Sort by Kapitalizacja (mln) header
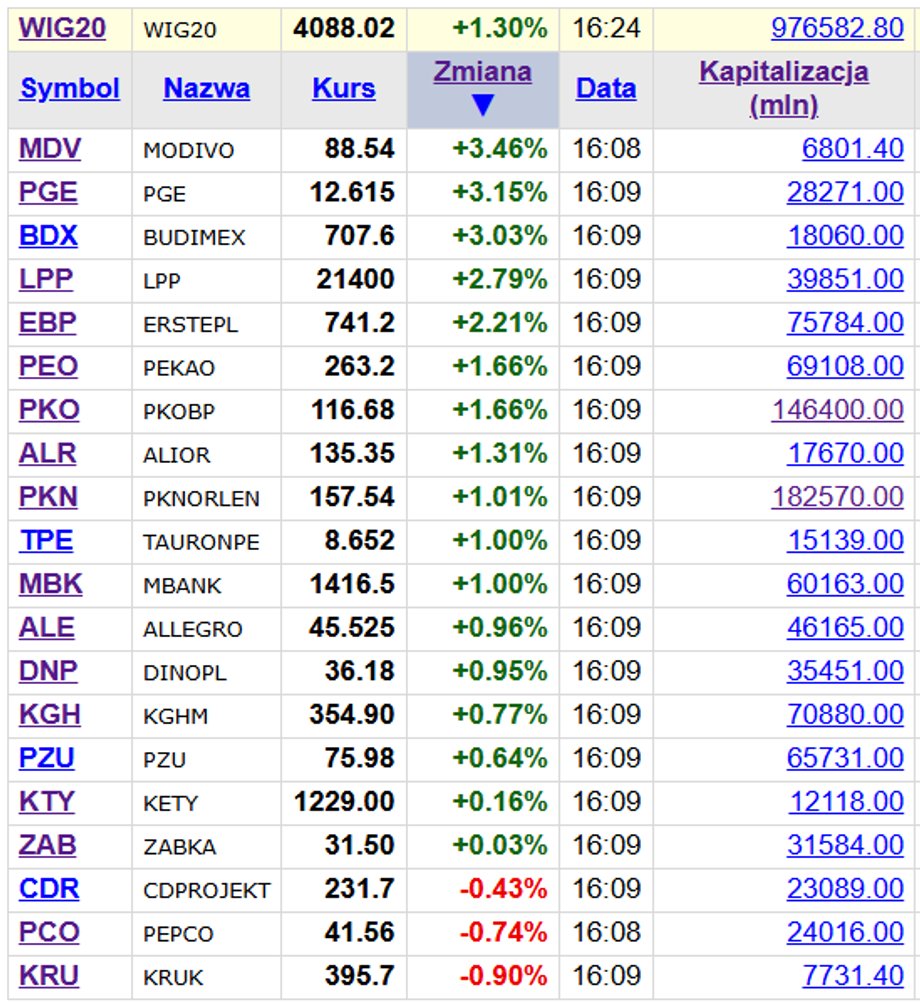The image size is (920, 1003). (784, 88)
